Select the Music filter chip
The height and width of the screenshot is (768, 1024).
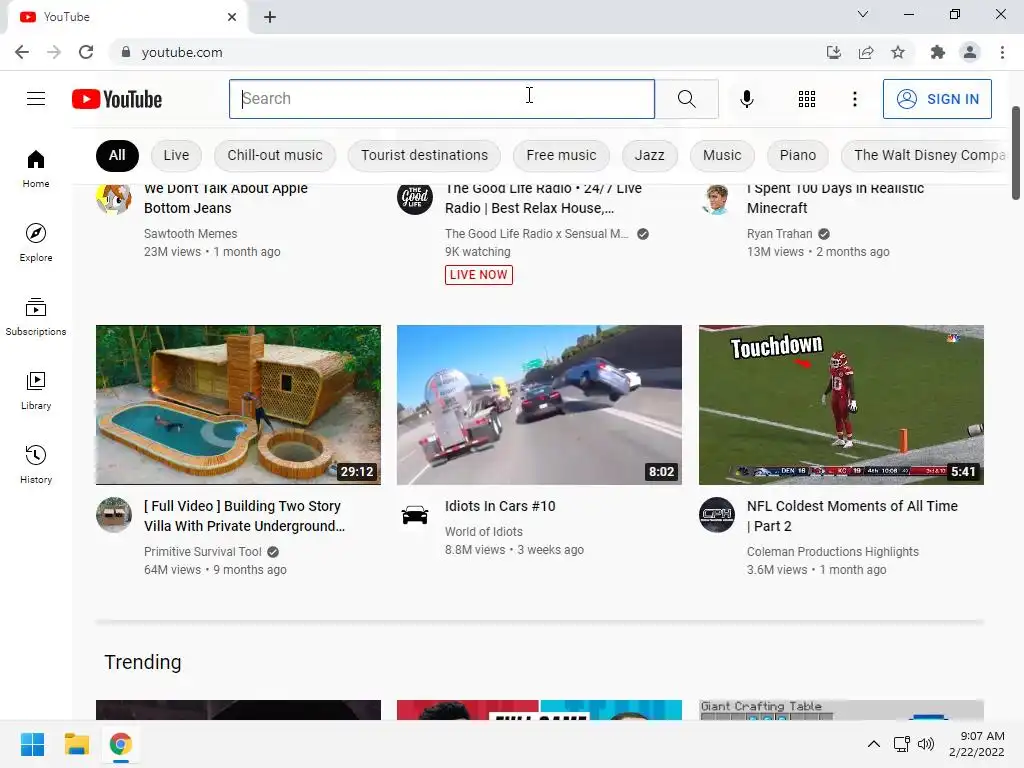click(722, 155)
